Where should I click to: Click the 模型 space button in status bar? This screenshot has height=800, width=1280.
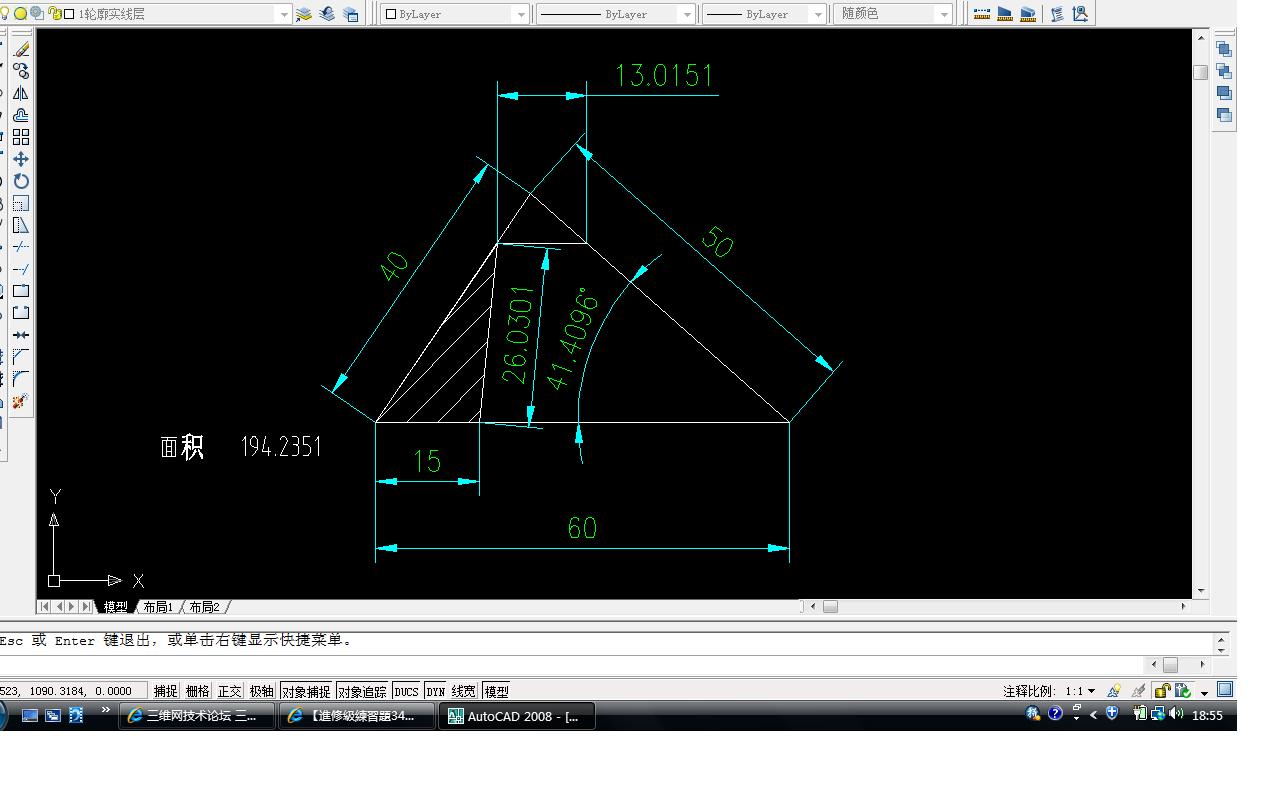pyautogui.click(x=496, y=691)
